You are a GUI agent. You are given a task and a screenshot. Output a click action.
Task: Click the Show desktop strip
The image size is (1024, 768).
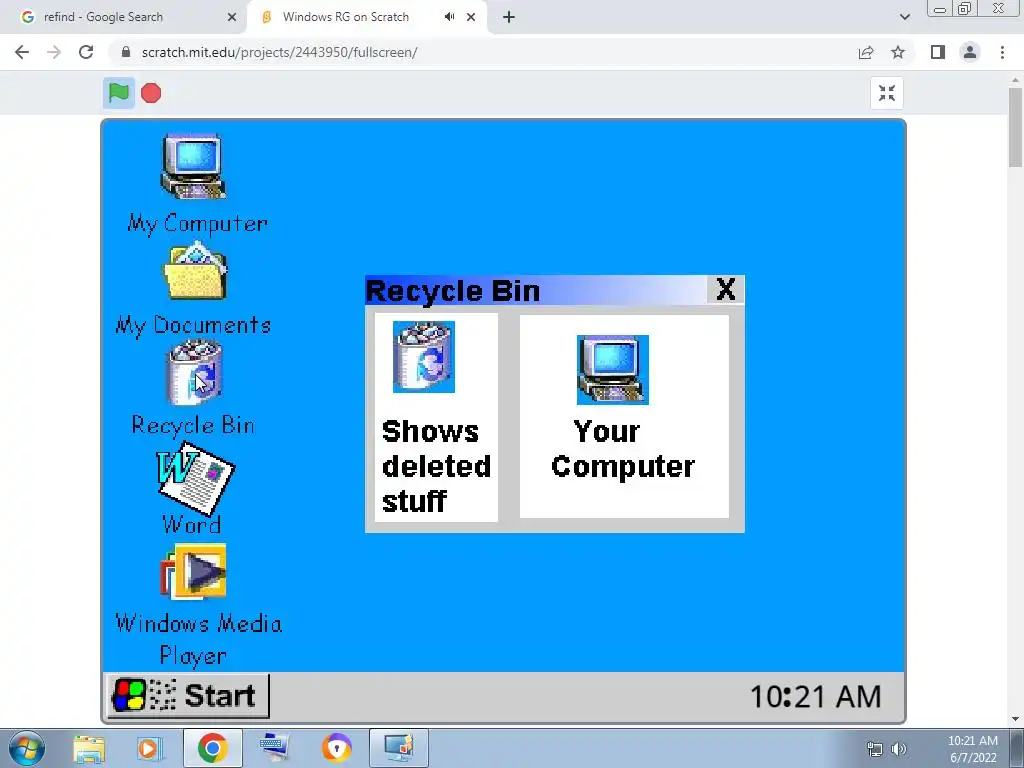pos(1017,748)
